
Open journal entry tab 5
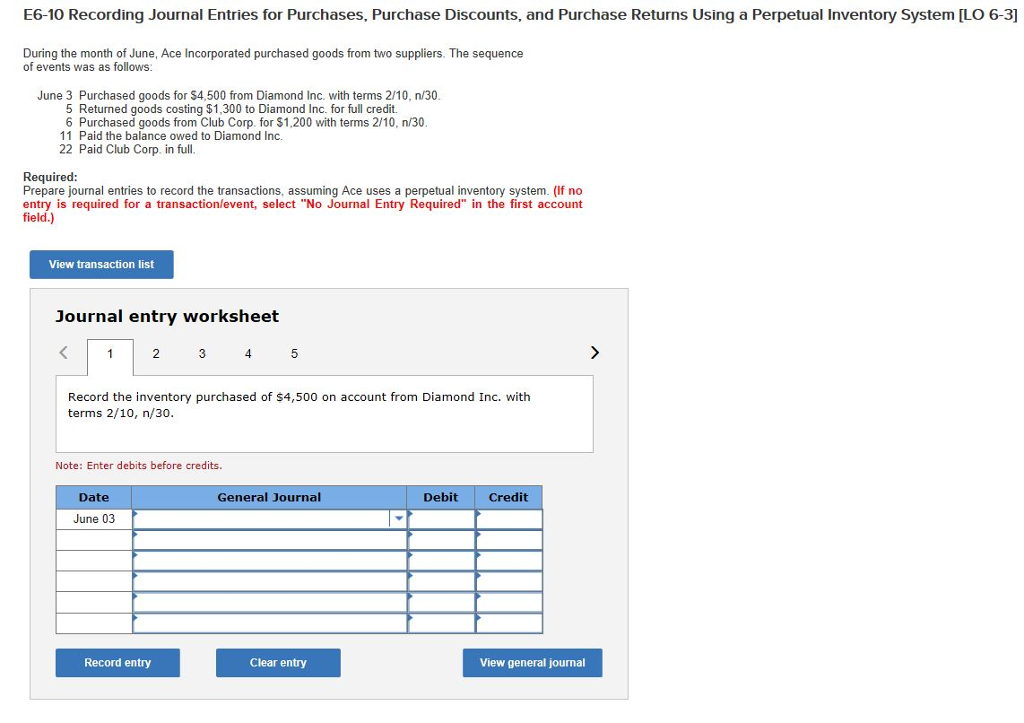[x=294, y=353]
